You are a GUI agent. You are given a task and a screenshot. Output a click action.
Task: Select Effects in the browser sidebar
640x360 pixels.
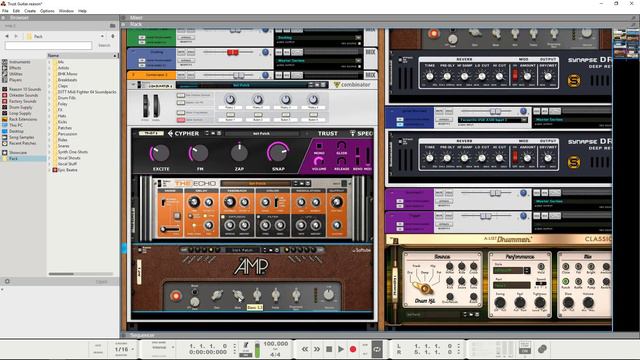click(x=15, y=68)
